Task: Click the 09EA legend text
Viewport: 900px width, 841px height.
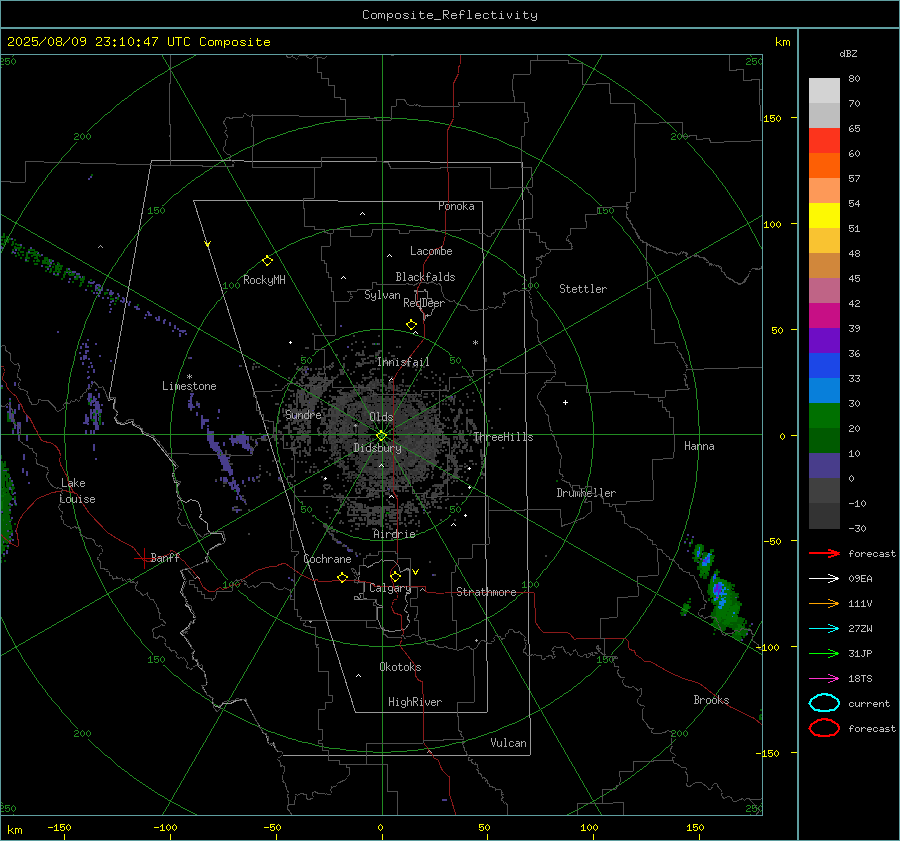Action: click(x=860, y=579)
